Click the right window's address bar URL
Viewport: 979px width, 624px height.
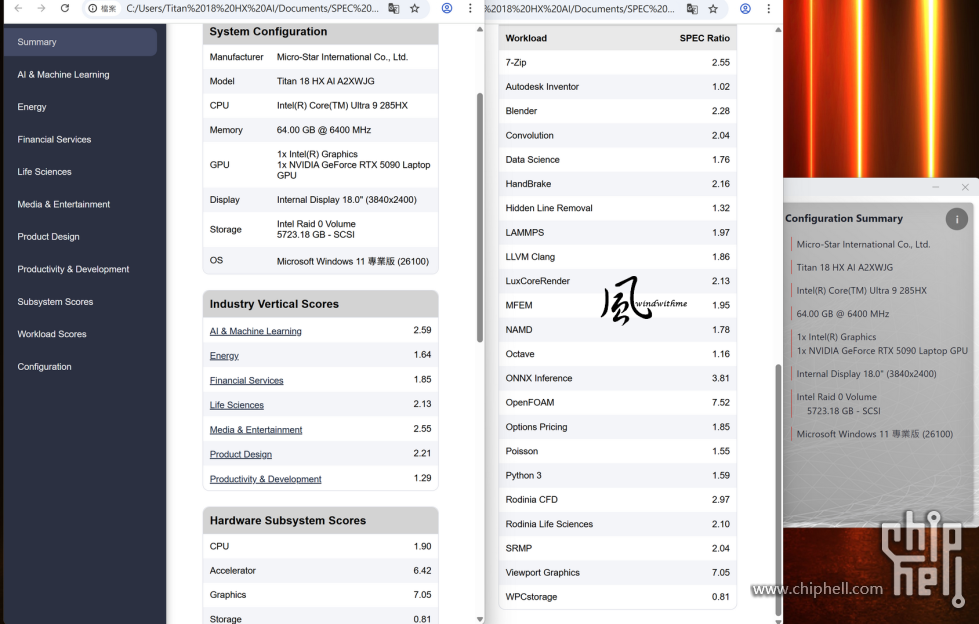pos(579,9)
